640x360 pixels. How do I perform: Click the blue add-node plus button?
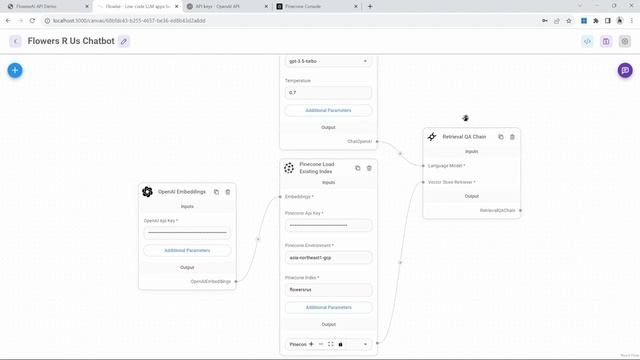point(15,70)
